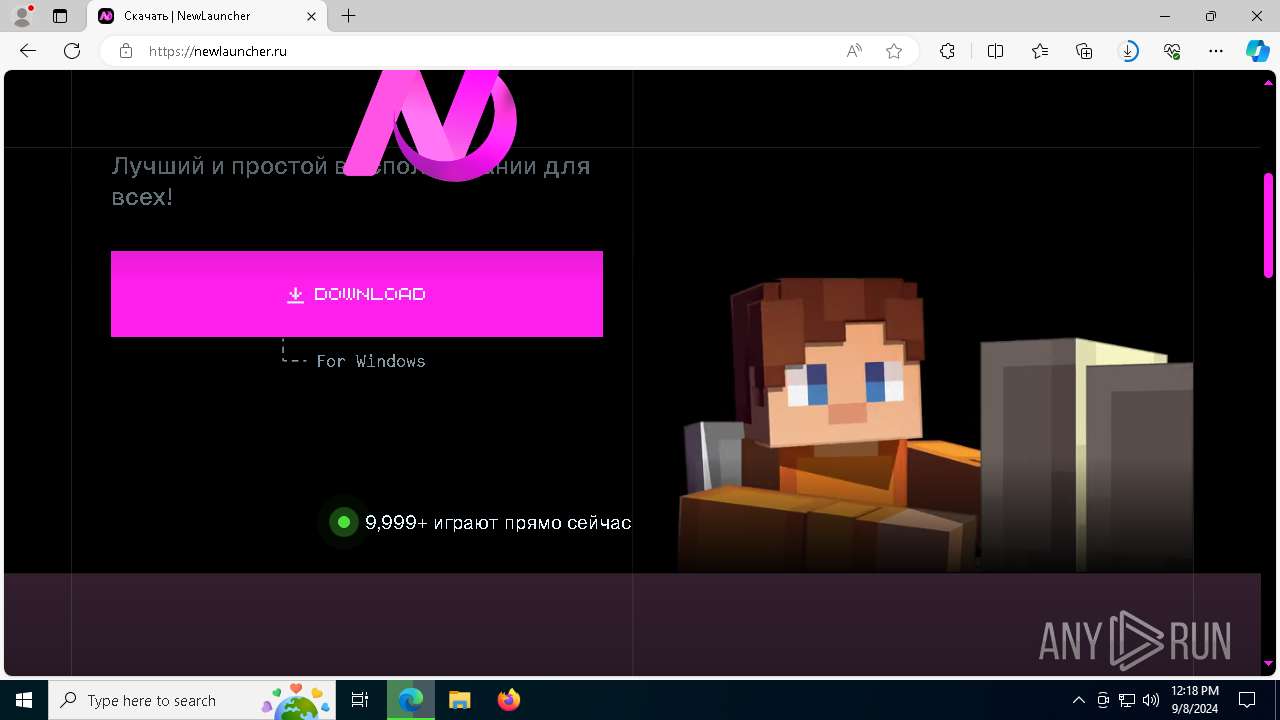The width and height of the screenshot is (1280, 720).
Task: Open Task View on taskbar
Action: tap(361, 700)
